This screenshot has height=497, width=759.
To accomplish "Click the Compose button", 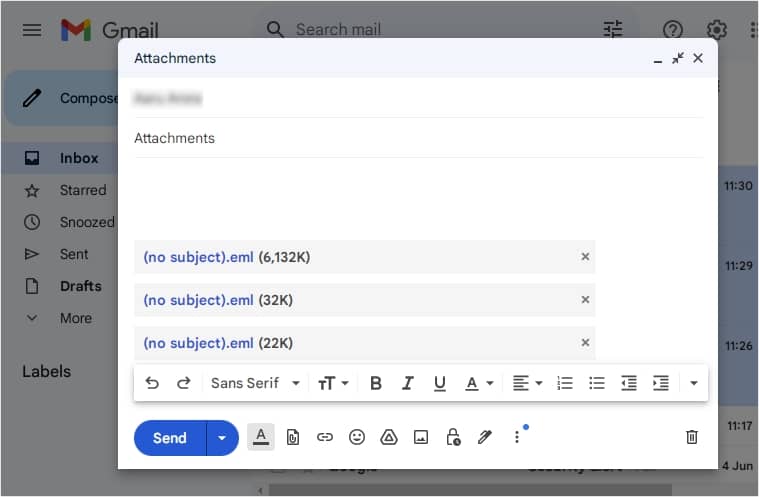I will click(x=63, y=98).
